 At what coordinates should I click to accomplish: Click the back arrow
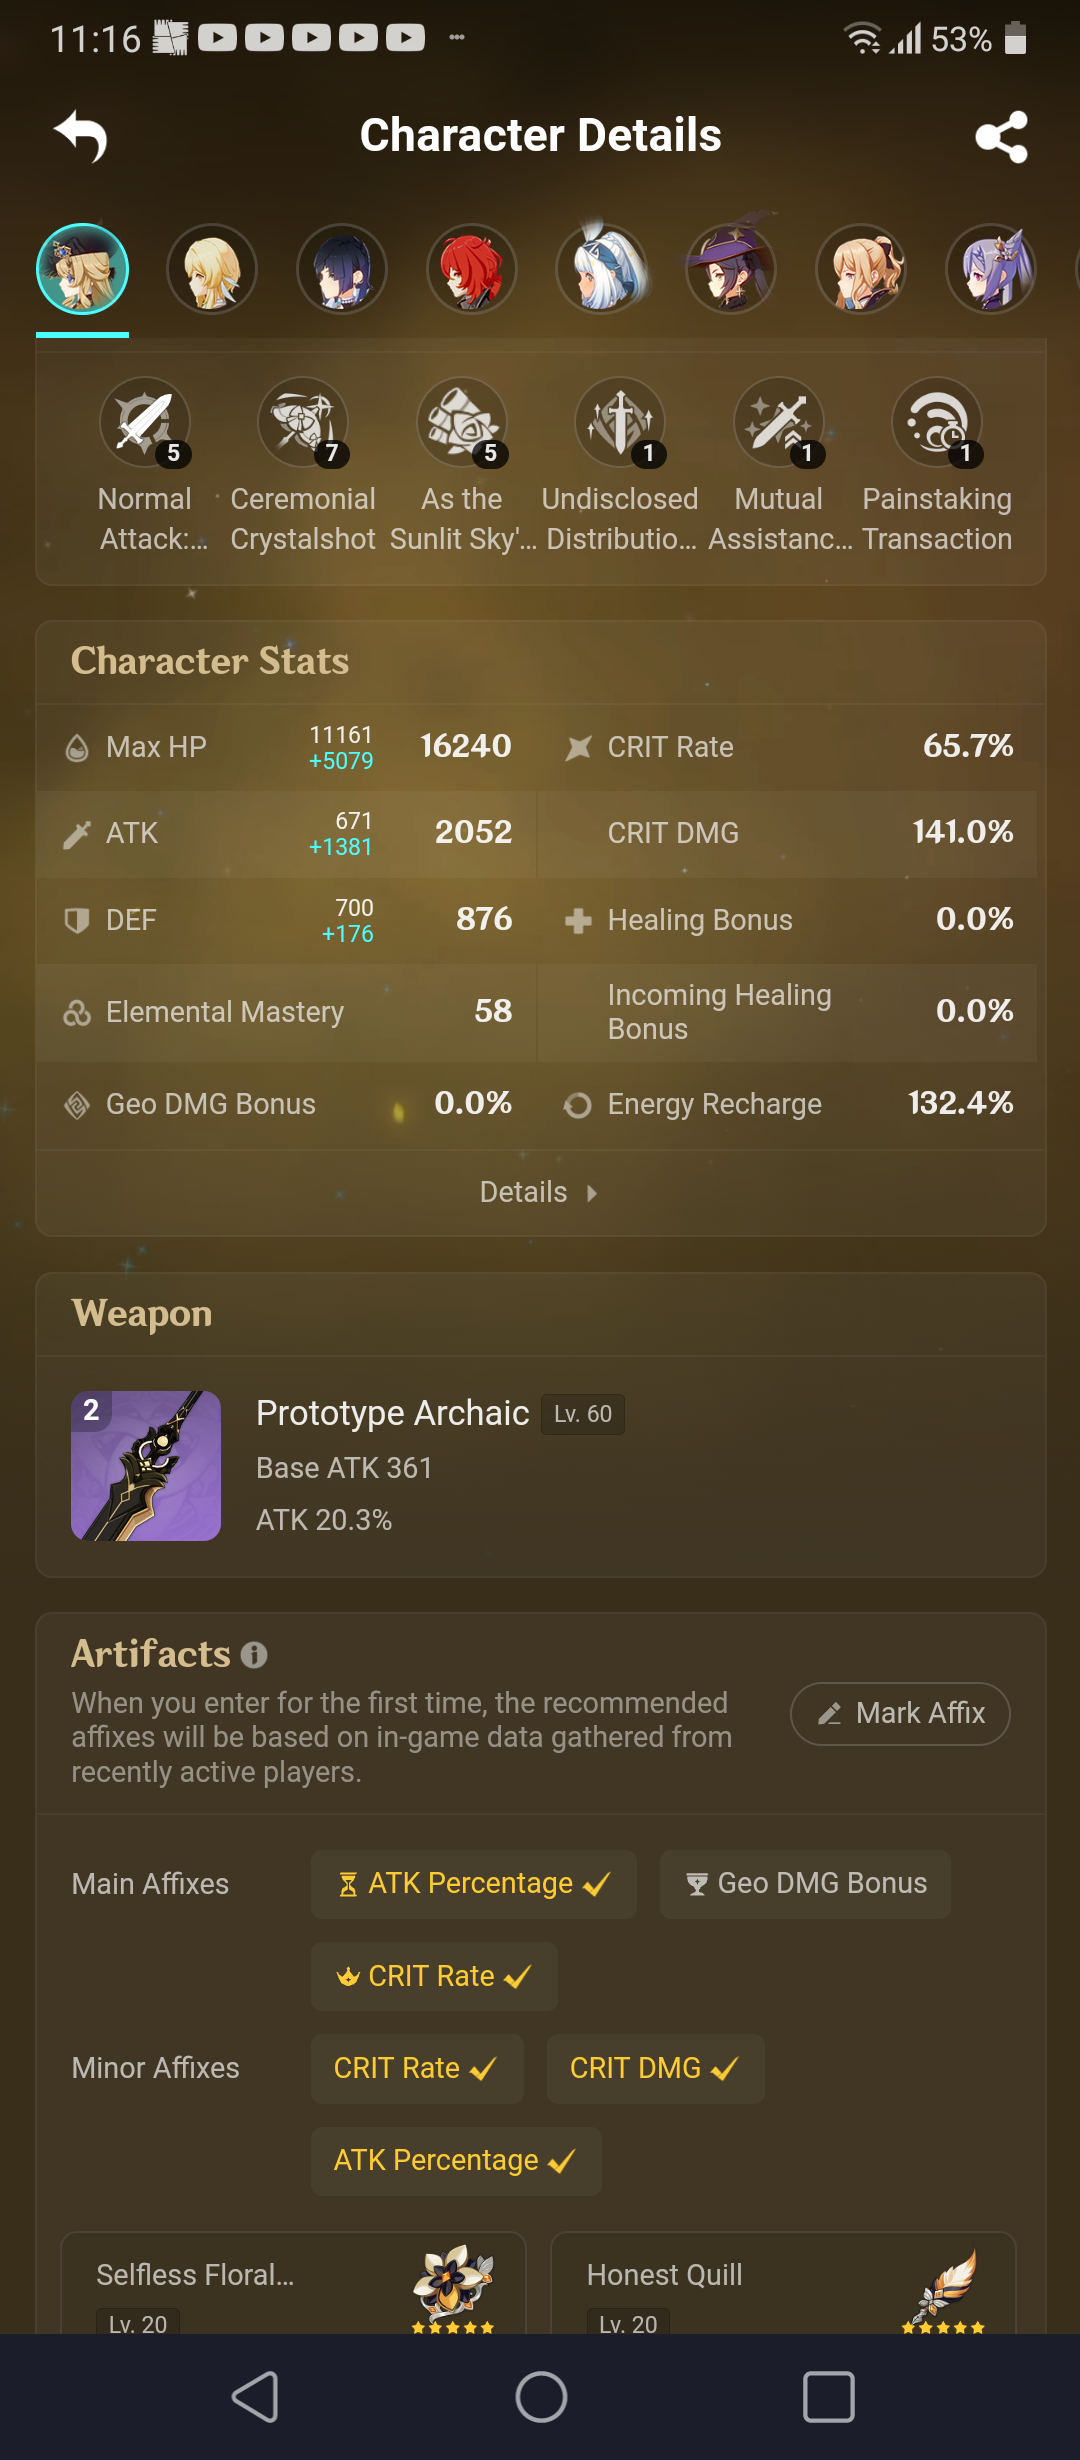(x=80, y=137)
